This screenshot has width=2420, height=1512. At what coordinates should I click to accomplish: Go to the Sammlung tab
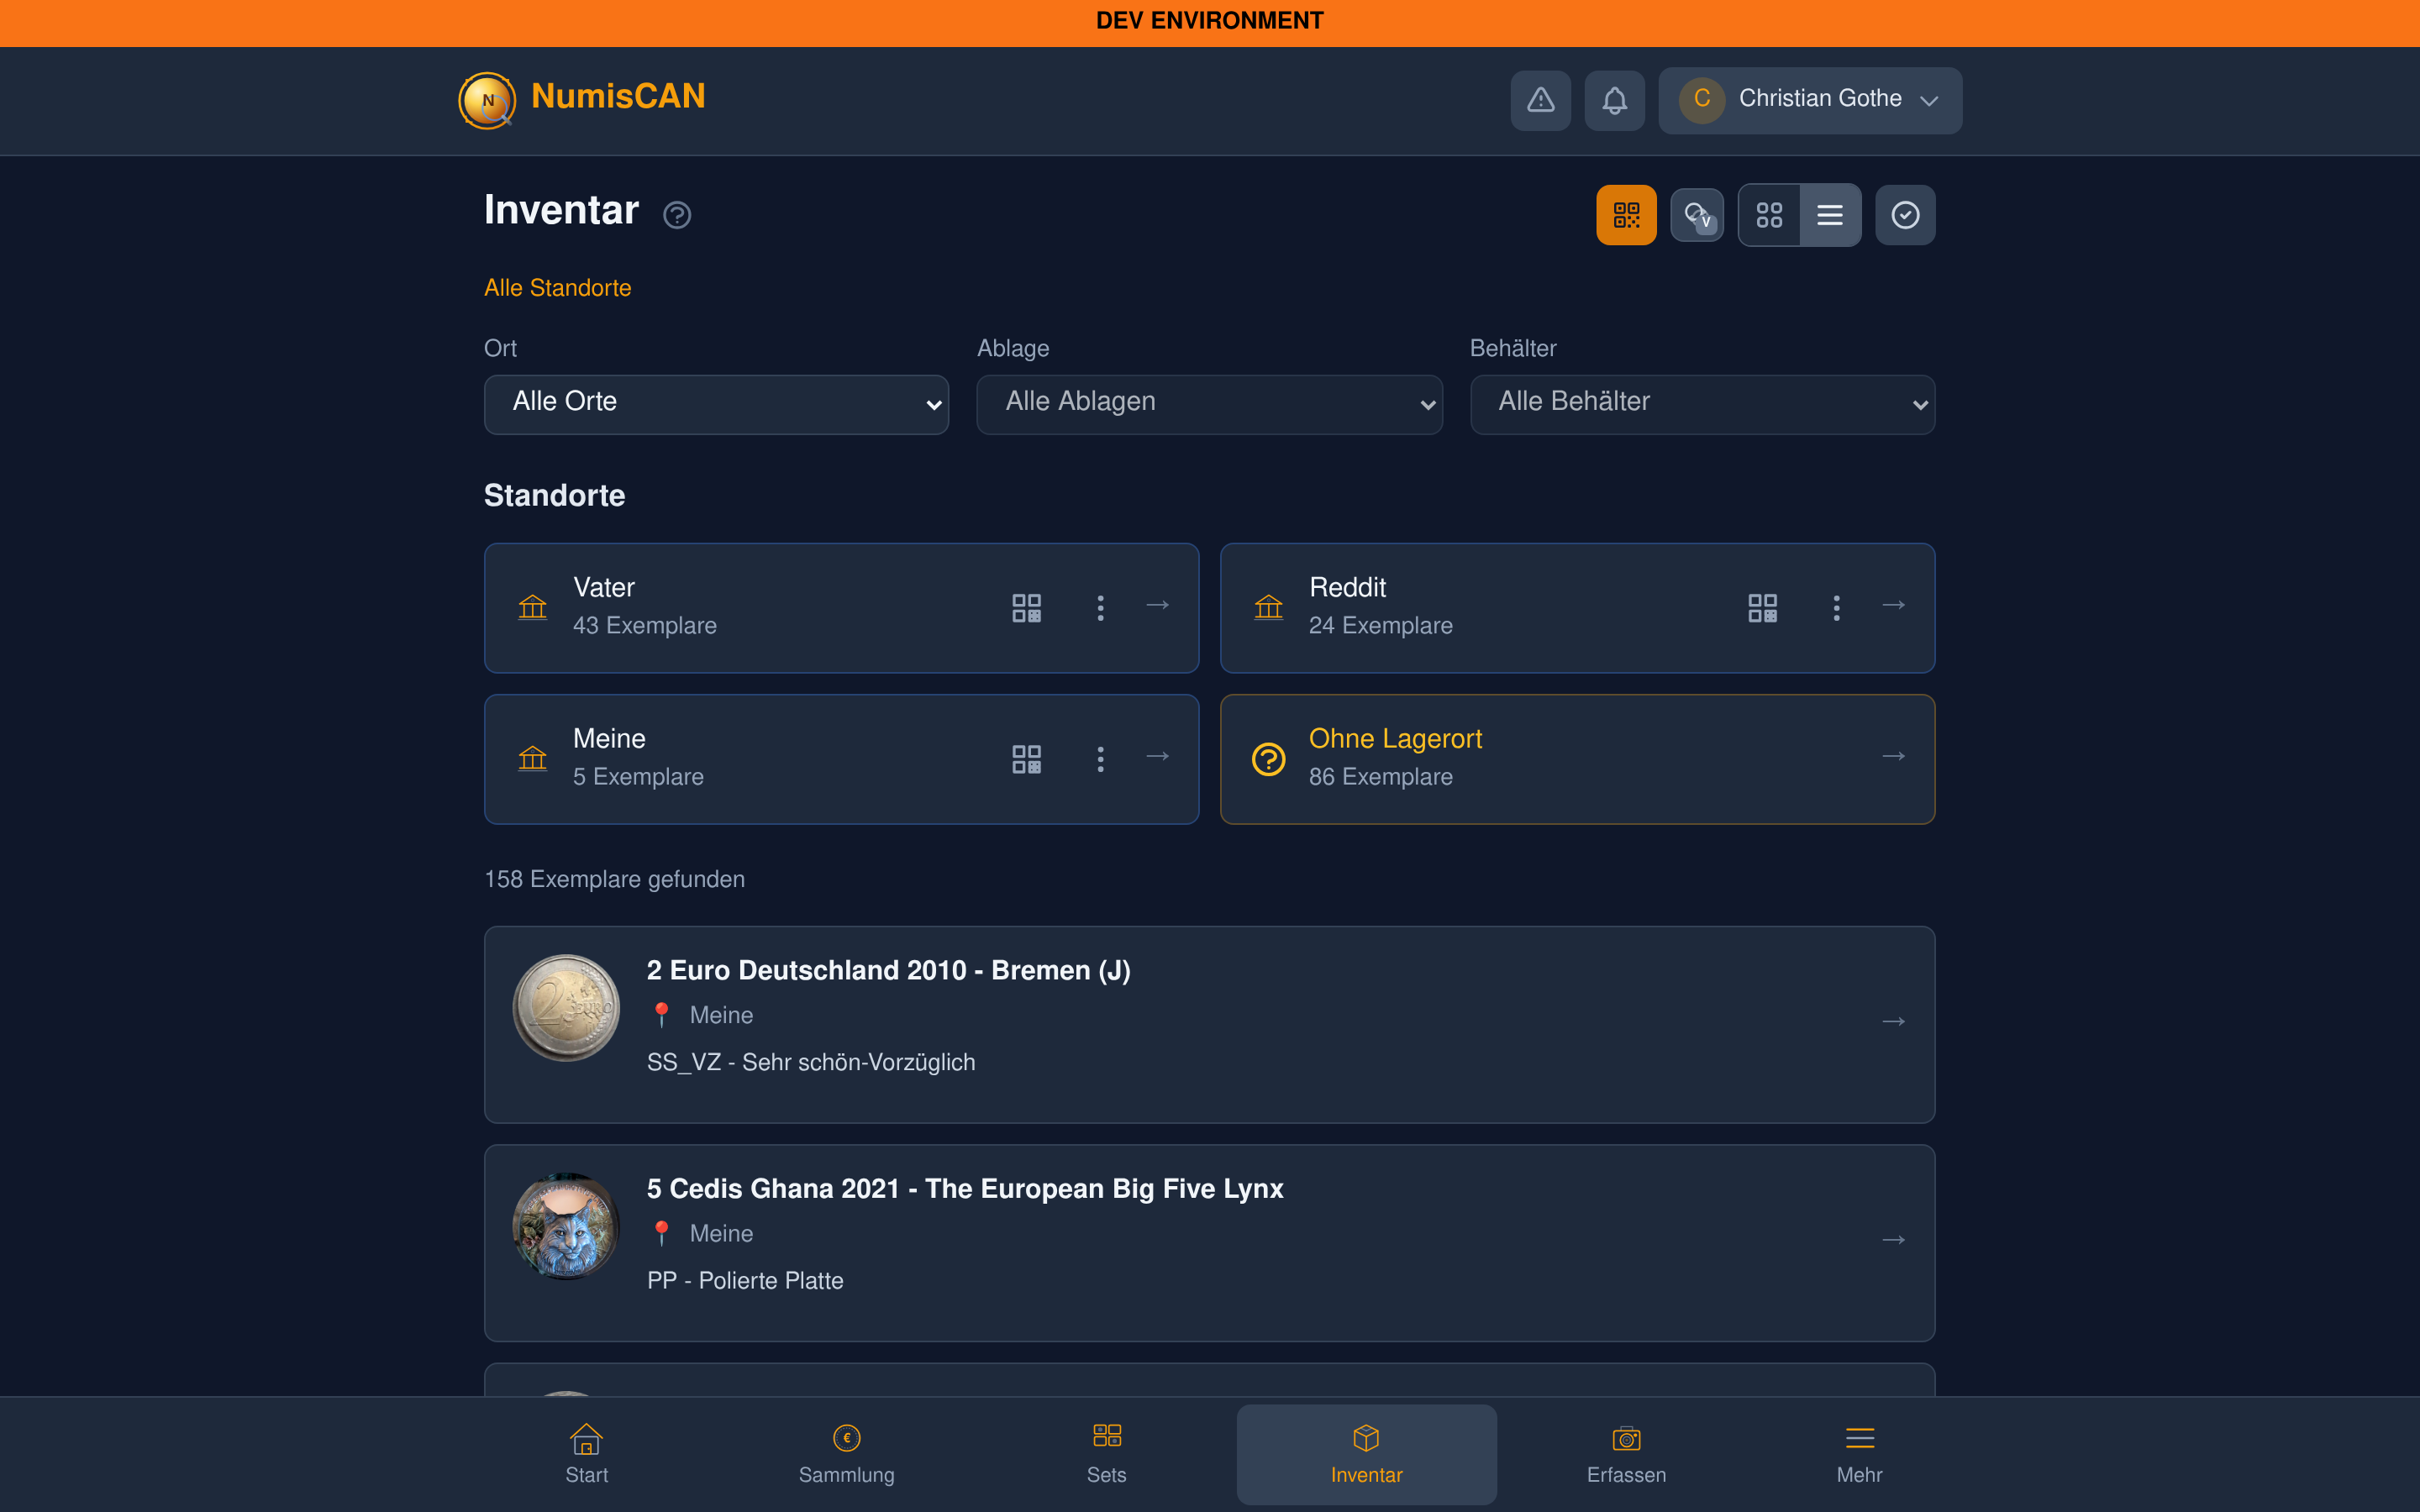846,1454
